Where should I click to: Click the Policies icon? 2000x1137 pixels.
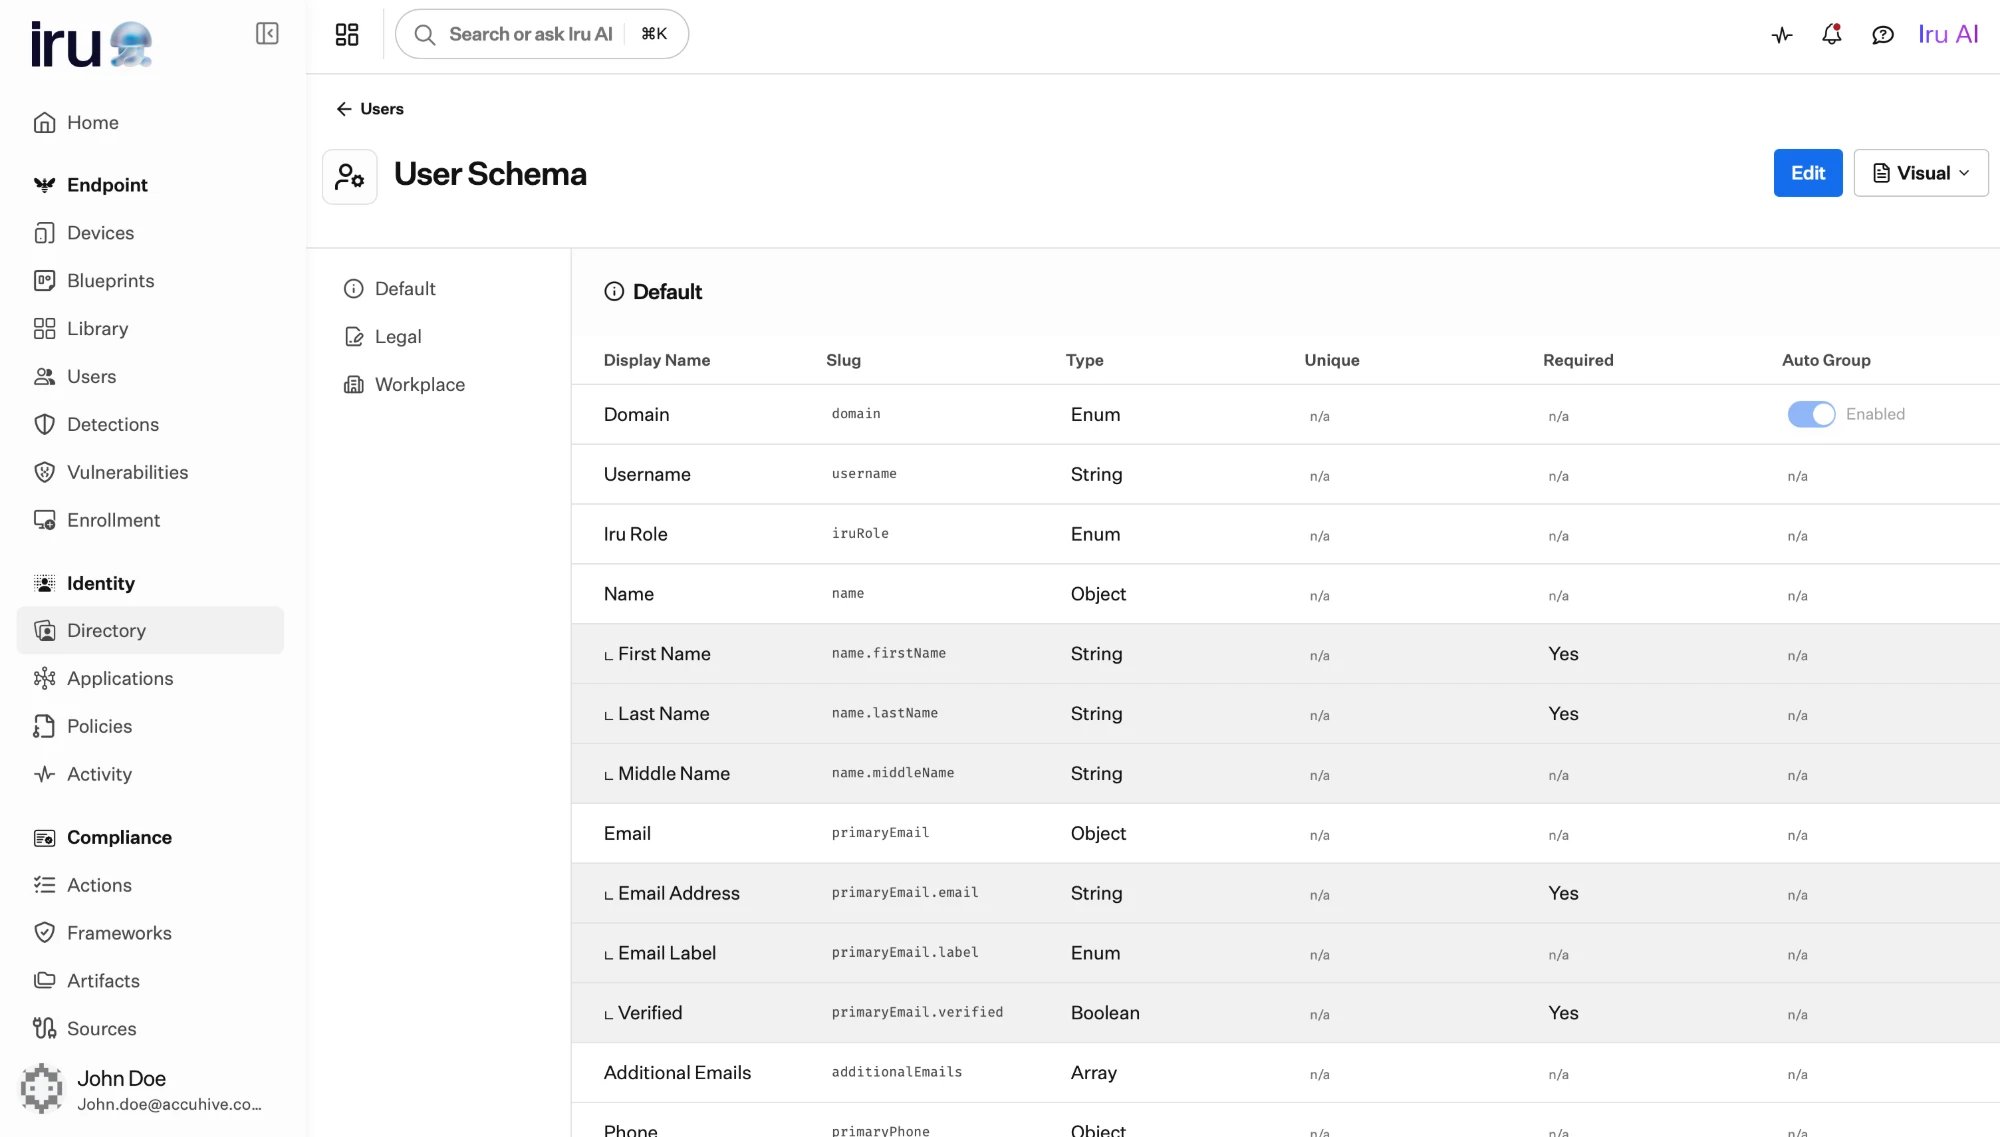(44, 727)
